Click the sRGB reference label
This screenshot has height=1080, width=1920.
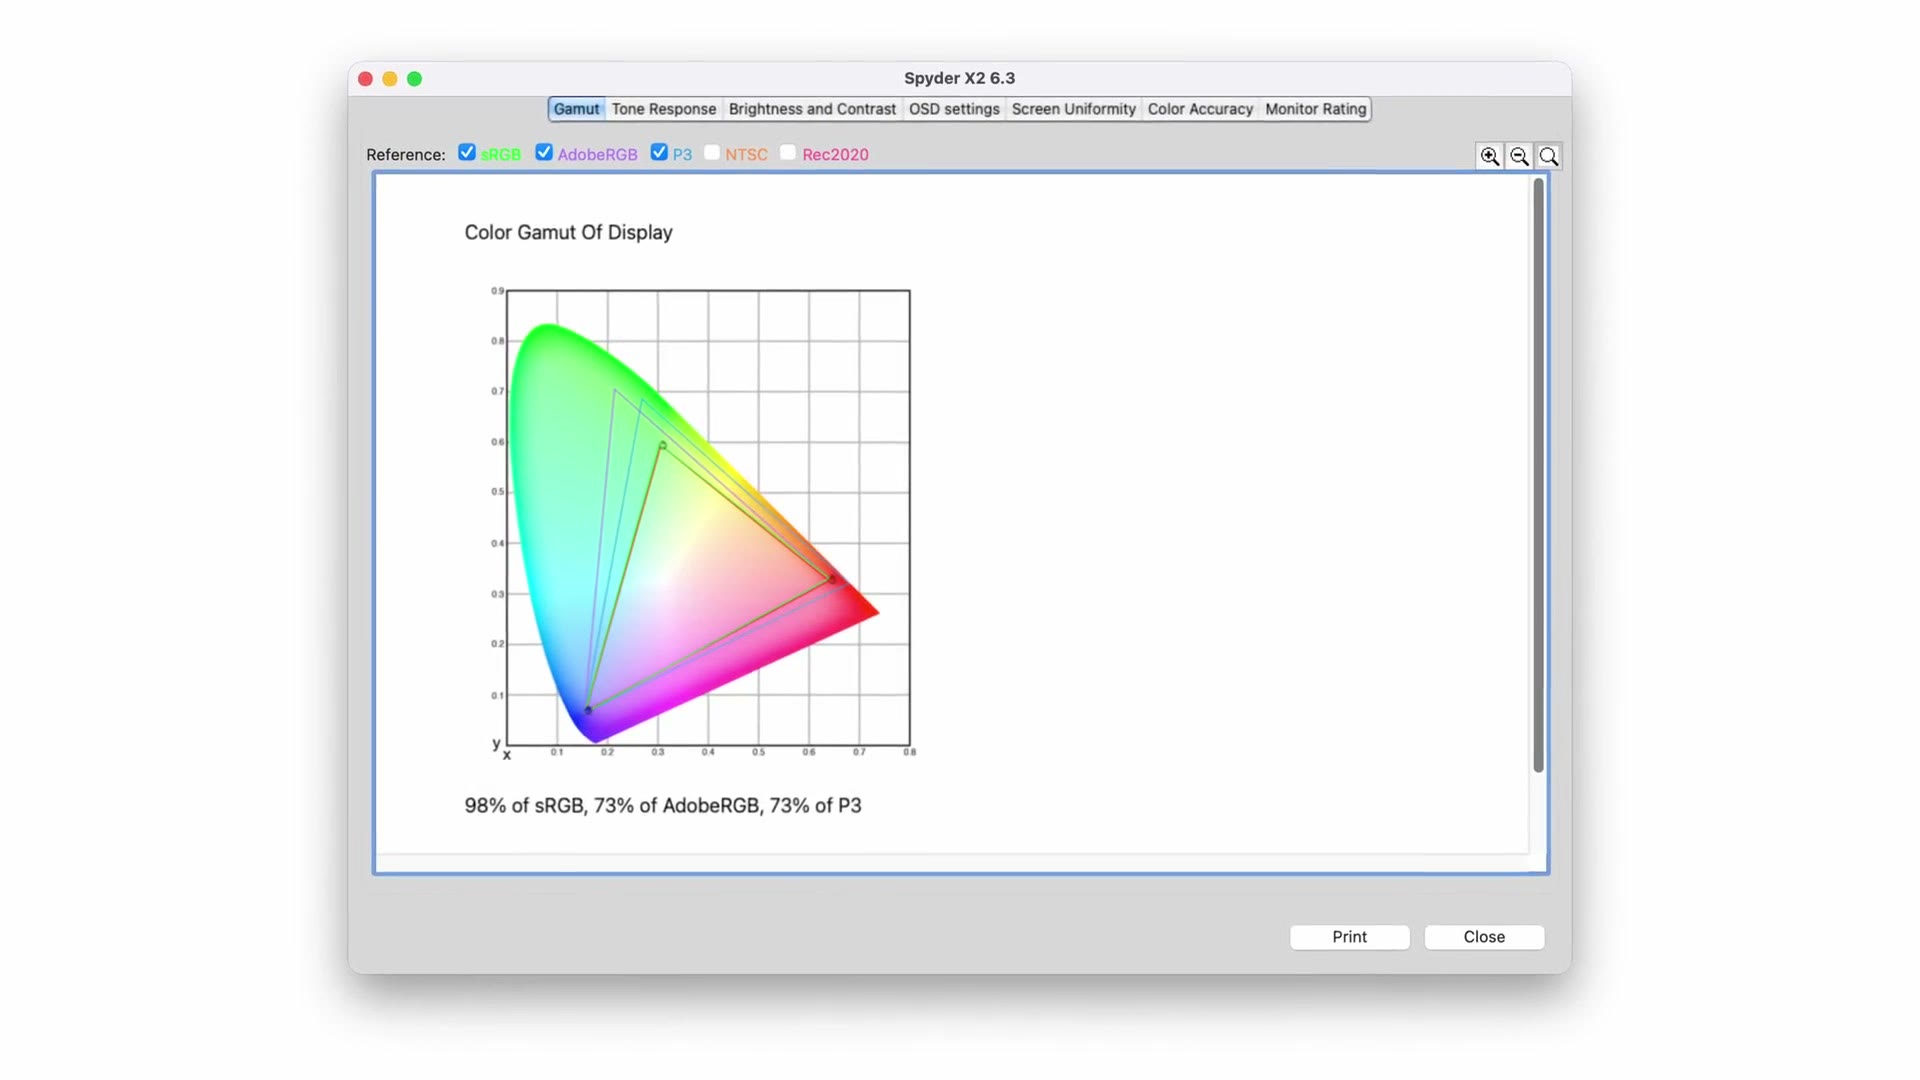pyautogui.click(x=501, y=155)
